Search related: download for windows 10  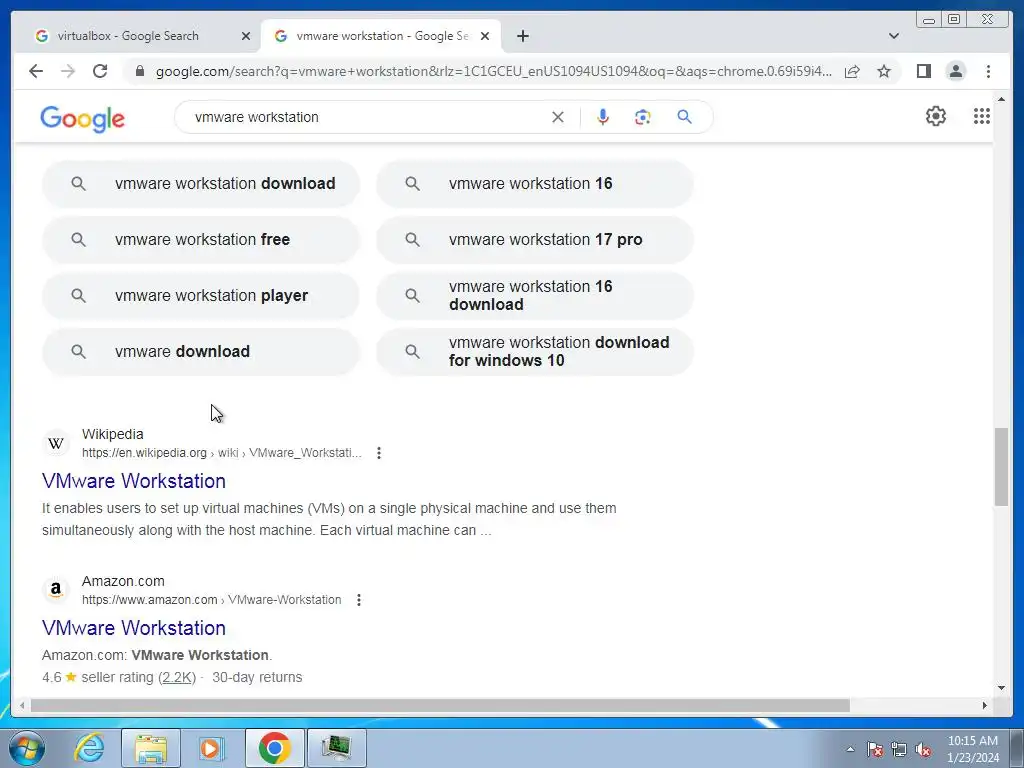click(x=535, y=351)
